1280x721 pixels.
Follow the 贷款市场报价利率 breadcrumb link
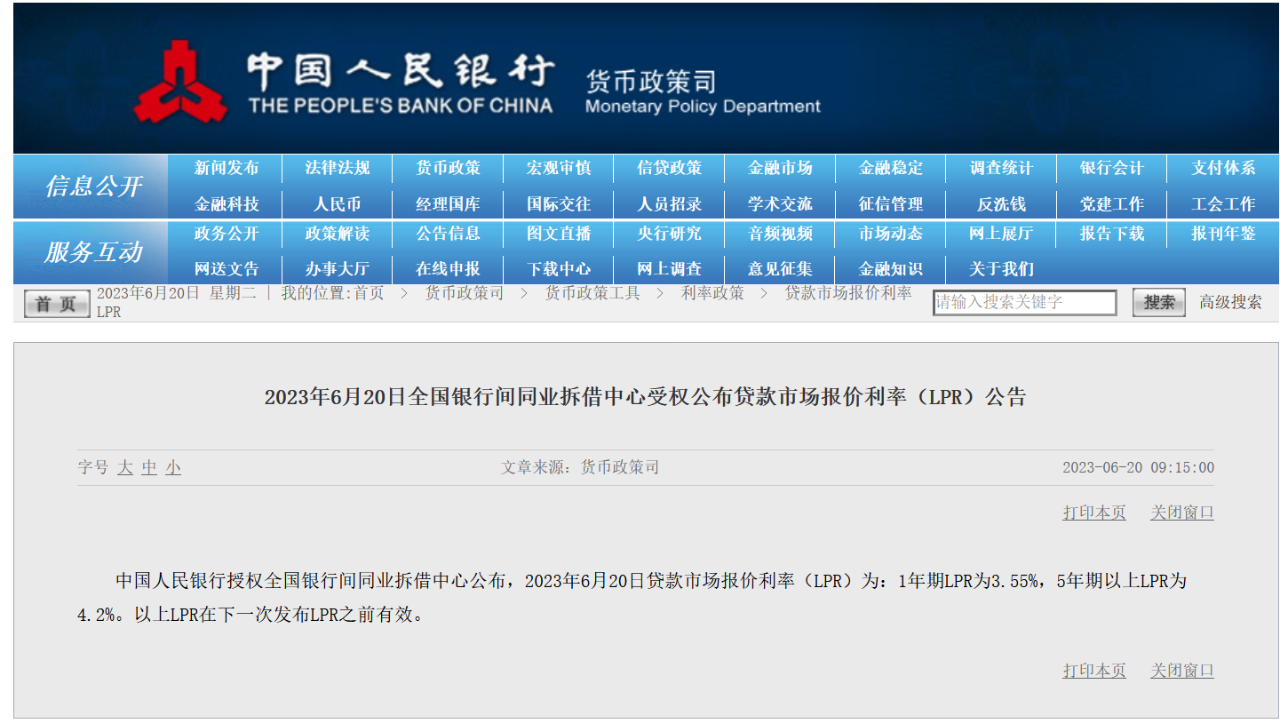click(848, 293)
